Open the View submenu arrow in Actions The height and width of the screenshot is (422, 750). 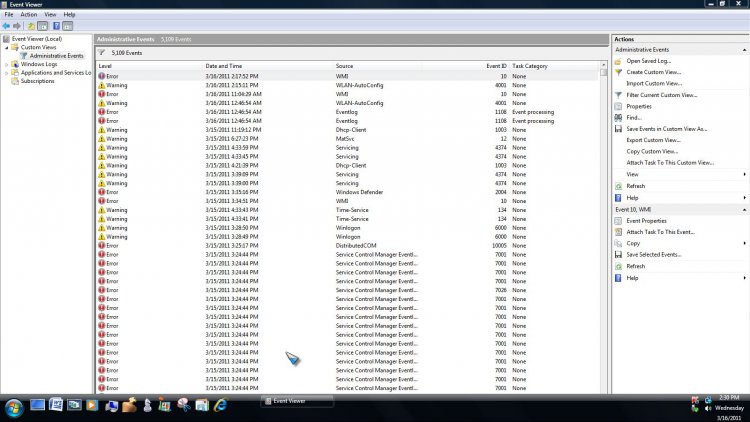pos(745,175)
